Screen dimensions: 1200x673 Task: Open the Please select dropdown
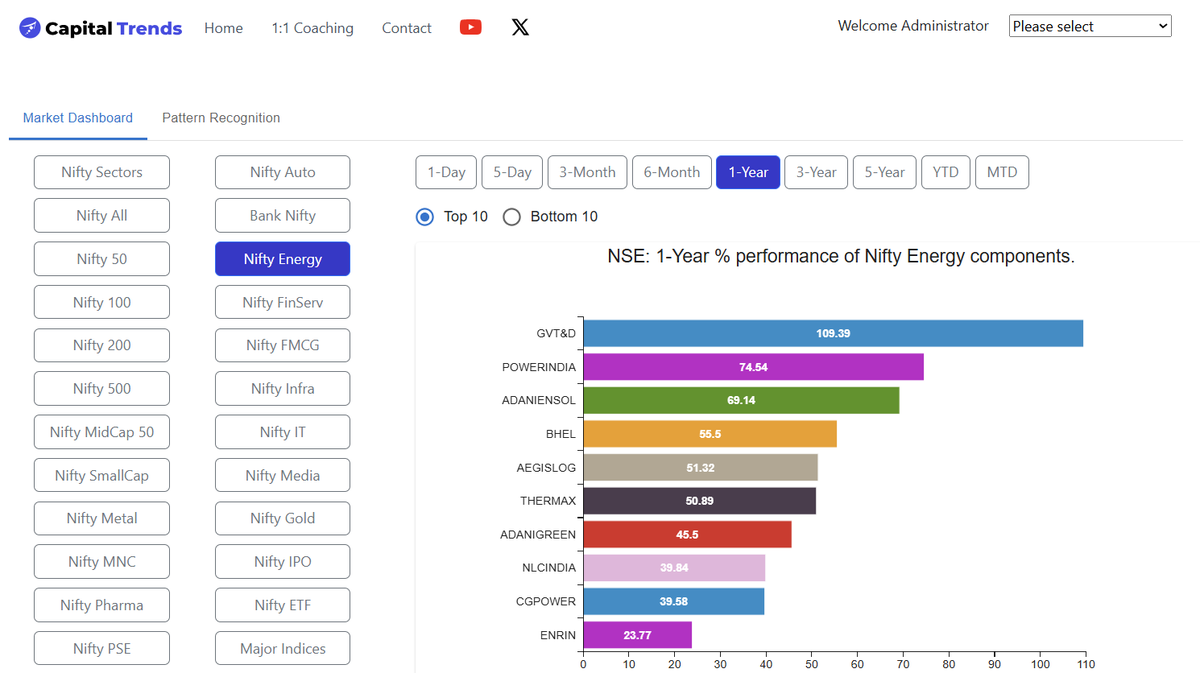coord(1090,26)
